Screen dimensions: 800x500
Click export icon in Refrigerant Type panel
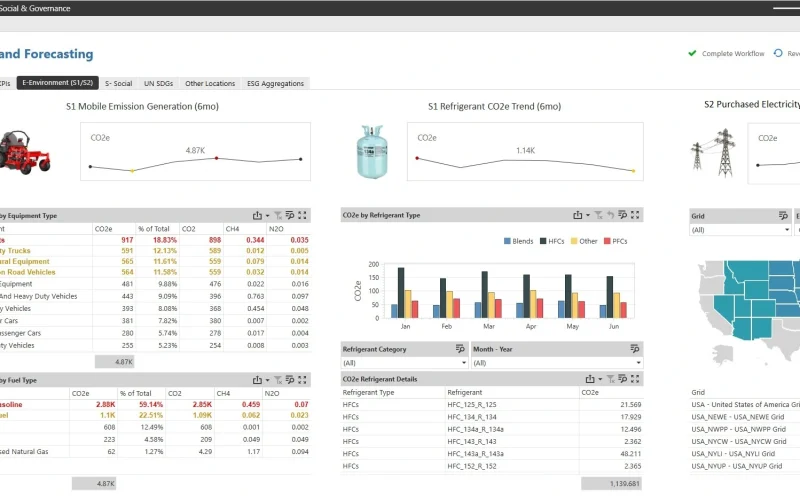(577, 215)
